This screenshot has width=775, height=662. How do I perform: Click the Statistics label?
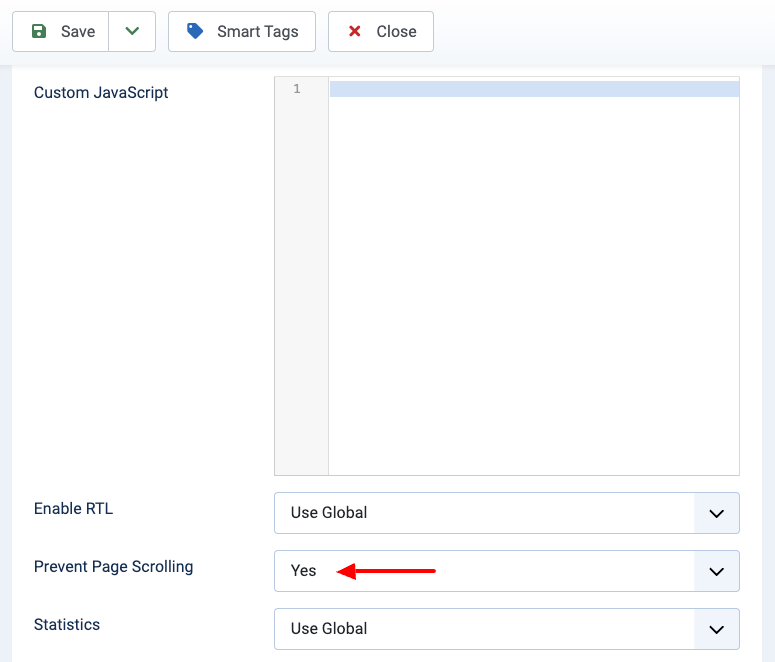[67, 624]
